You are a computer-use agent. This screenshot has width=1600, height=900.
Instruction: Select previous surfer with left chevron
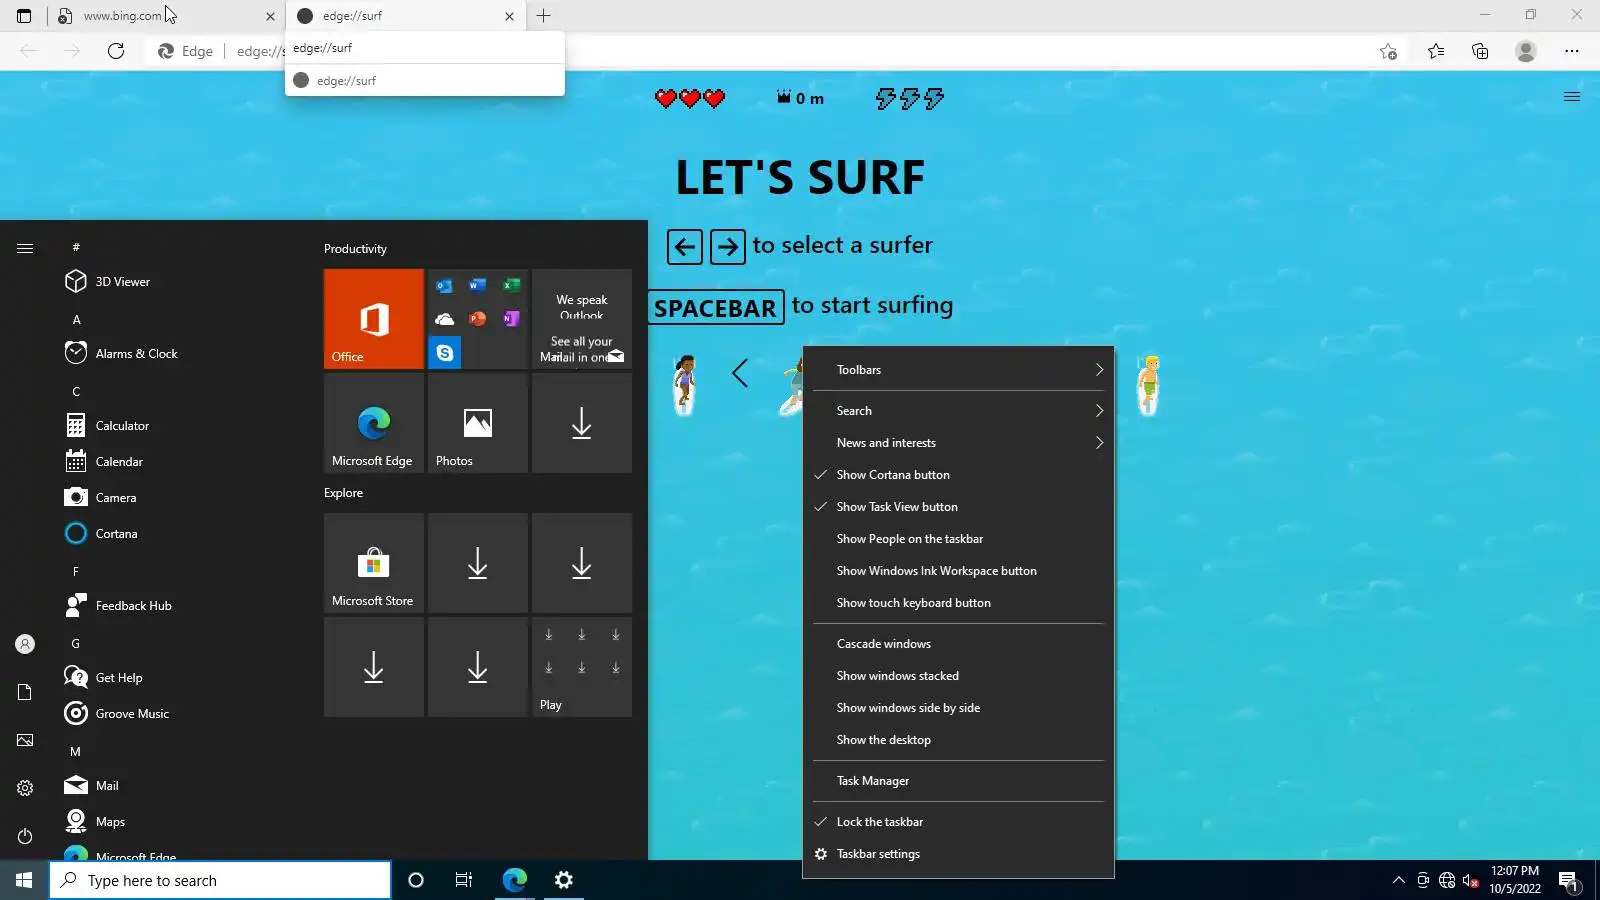[739, 373]
